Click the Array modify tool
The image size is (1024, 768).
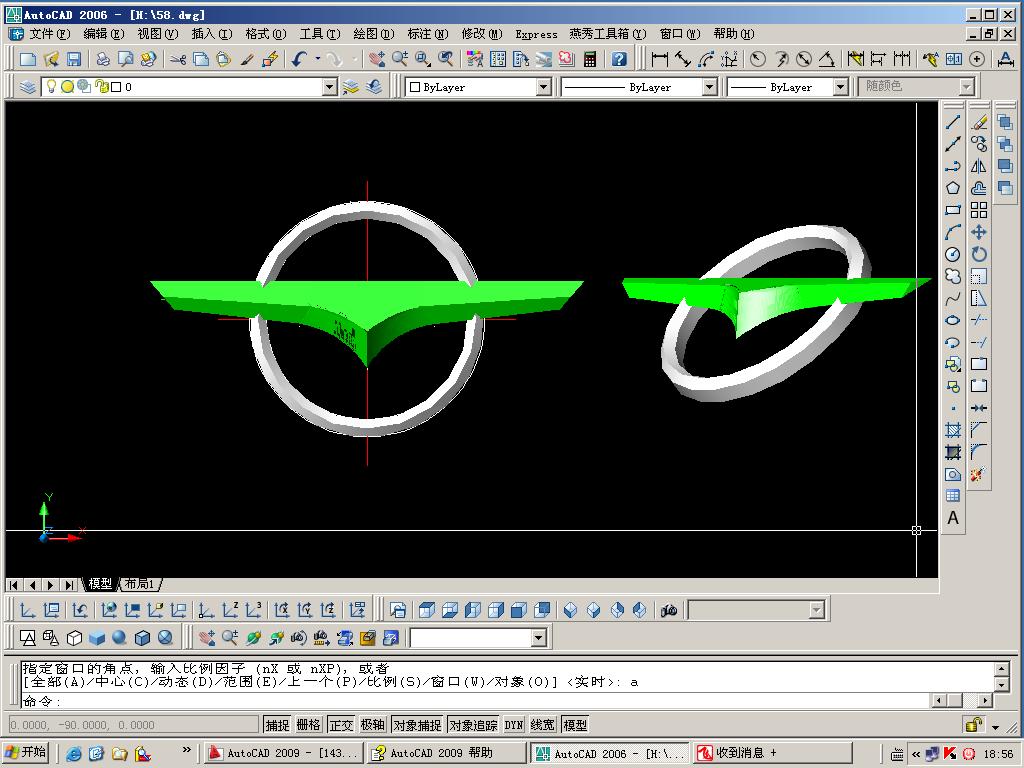click(x=979, y=210)
